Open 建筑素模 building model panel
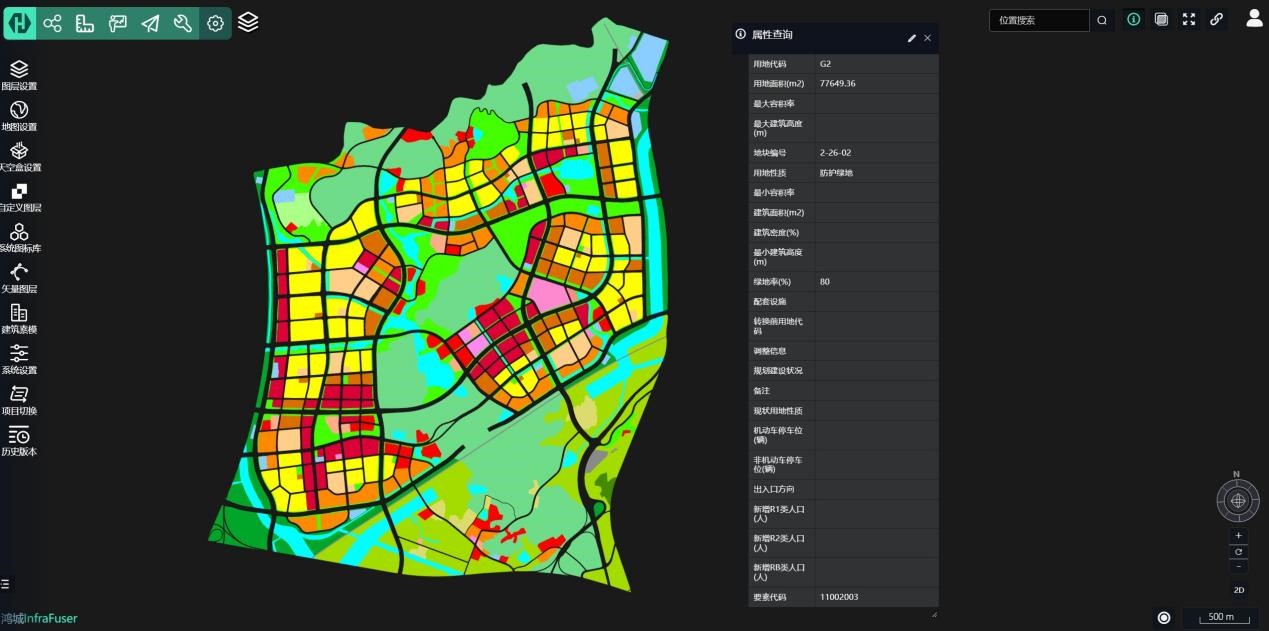 [x=19, y=319]
